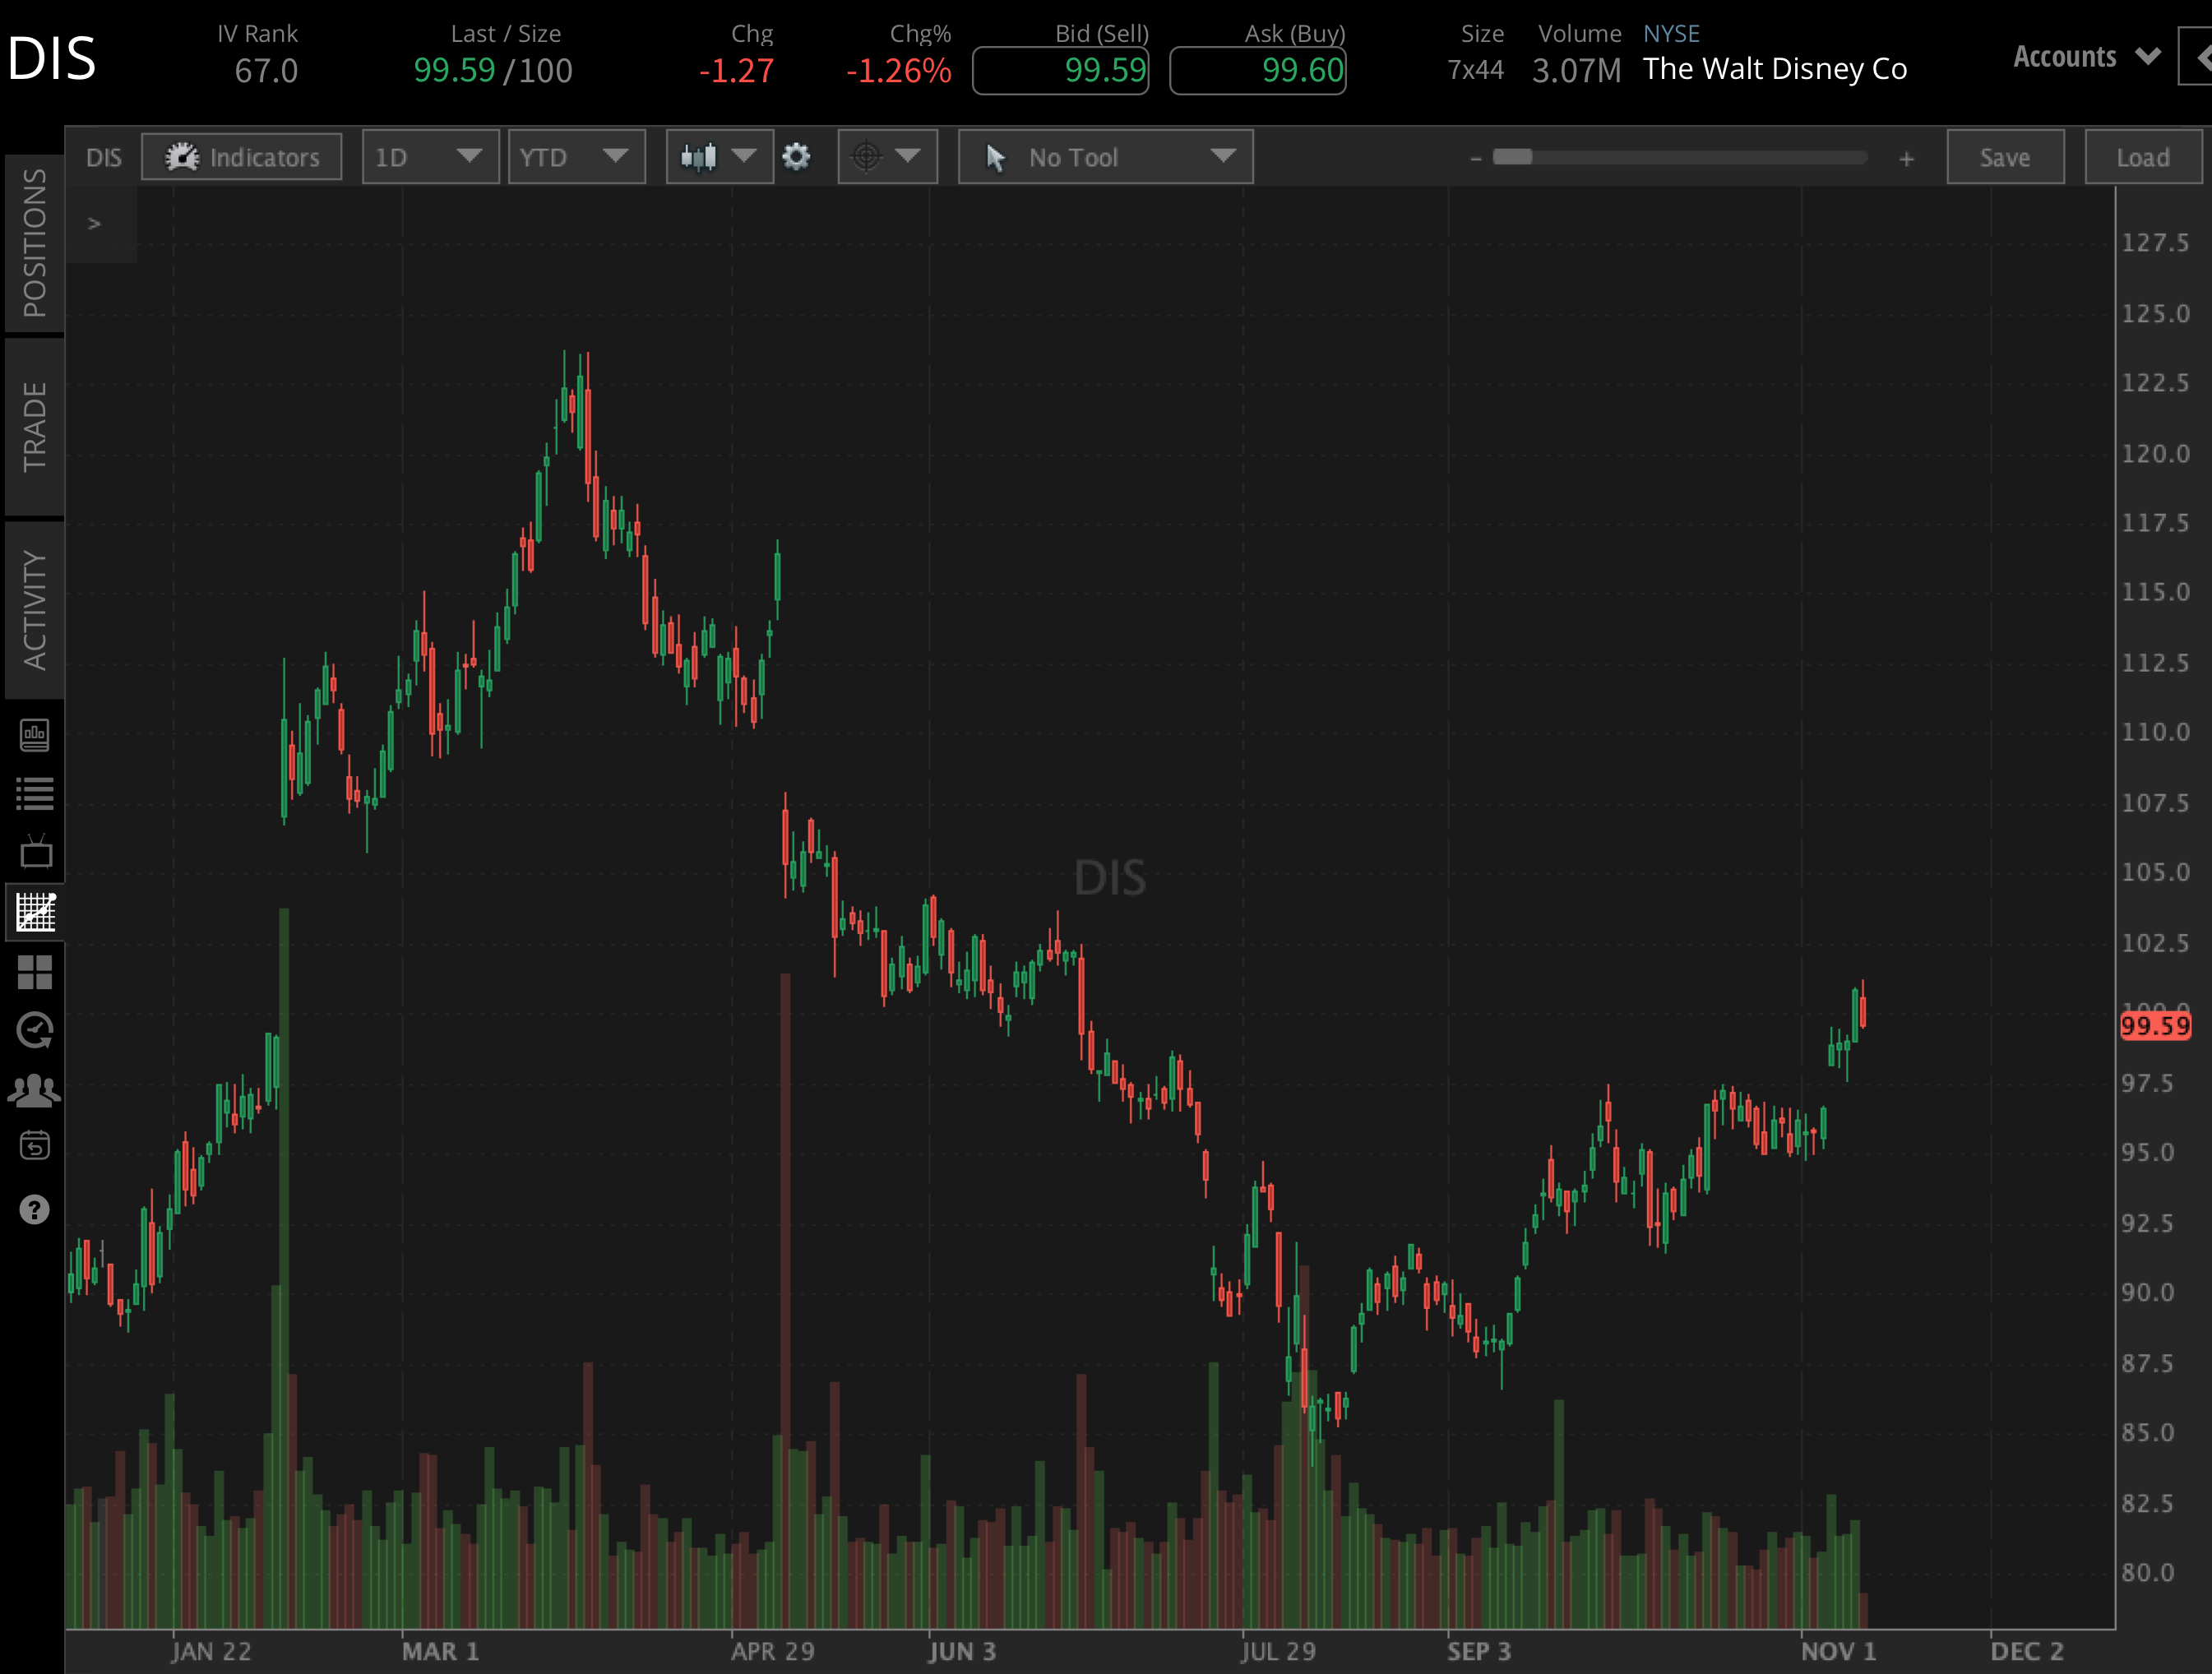Open the book with bars icon

[x=35, y=736]
